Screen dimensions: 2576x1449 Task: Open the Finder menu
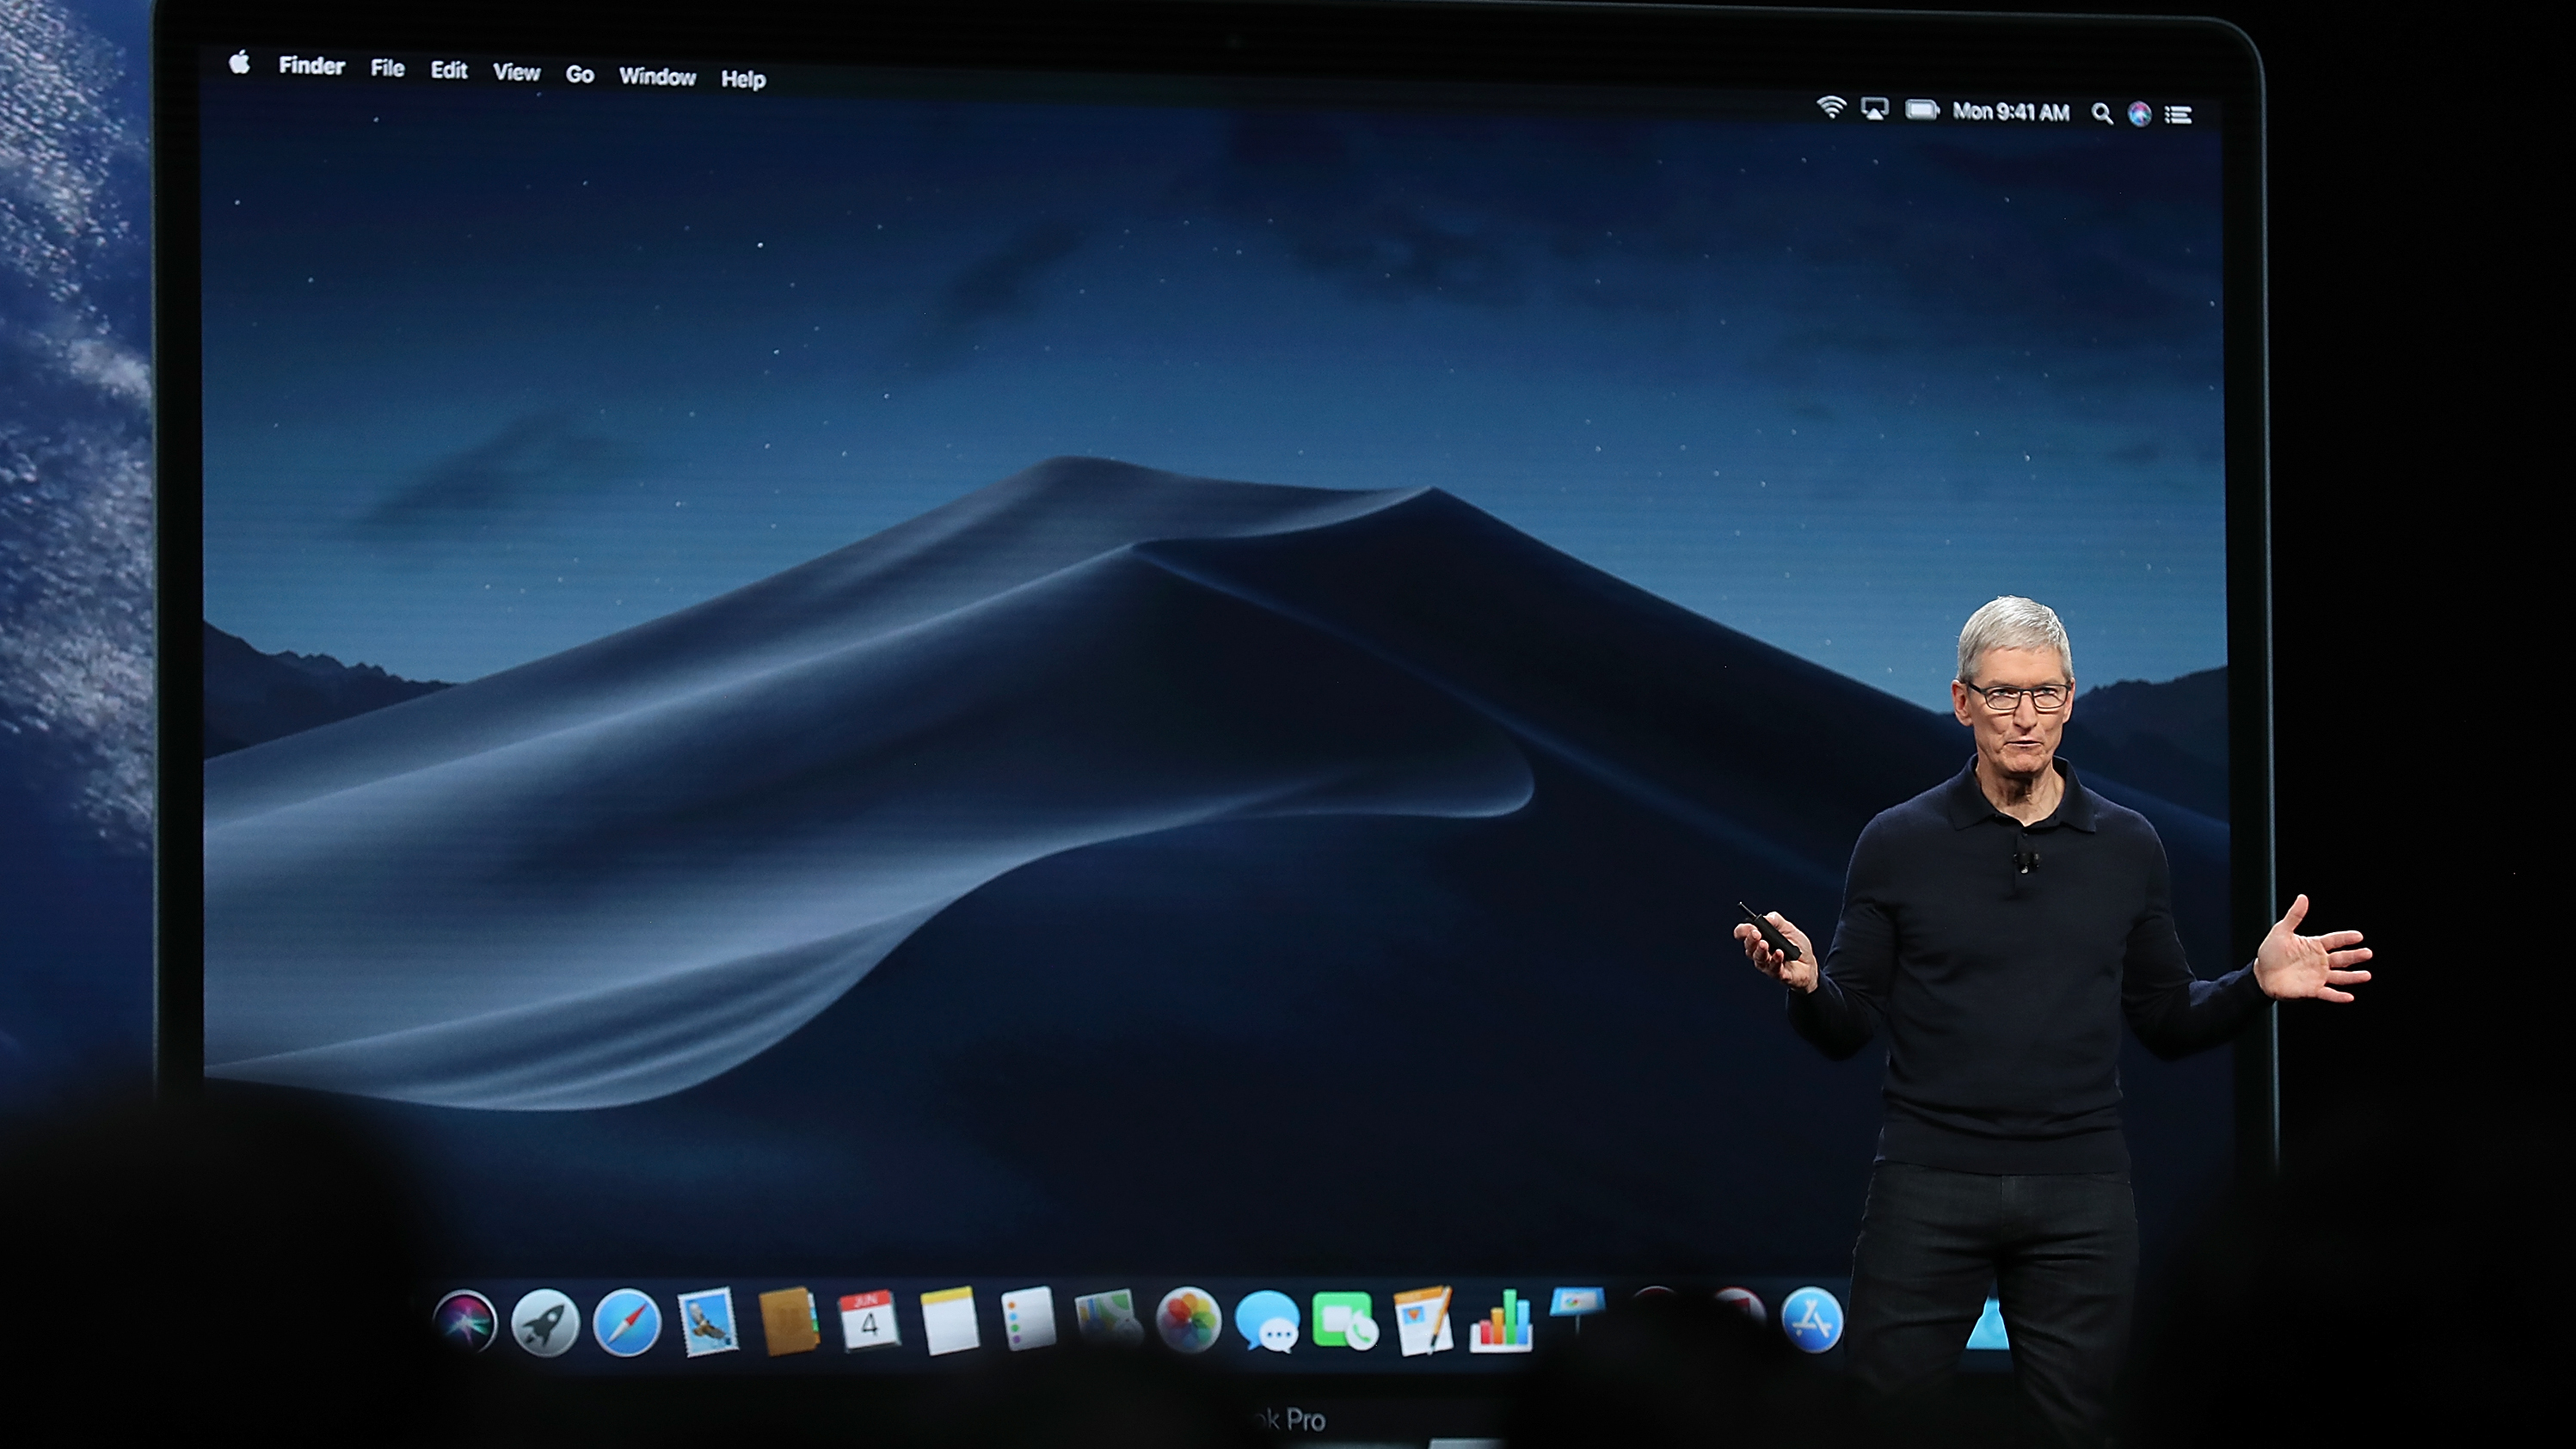pyautogui.click(x=312, y=66)
